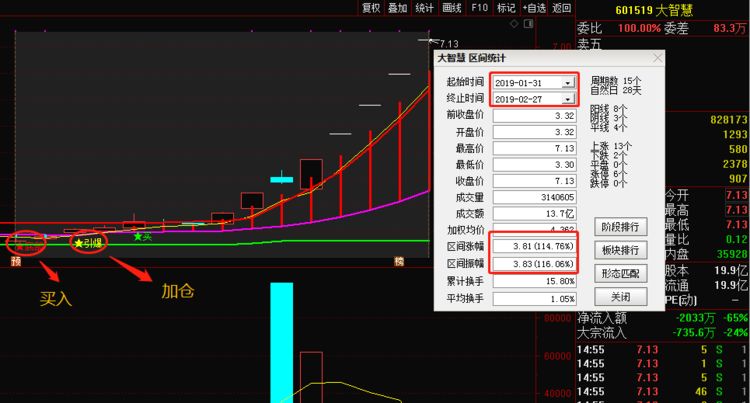Toggle the side panel icon above chart
This screenshot has width=750, height=403.
[x=529, y=23]
